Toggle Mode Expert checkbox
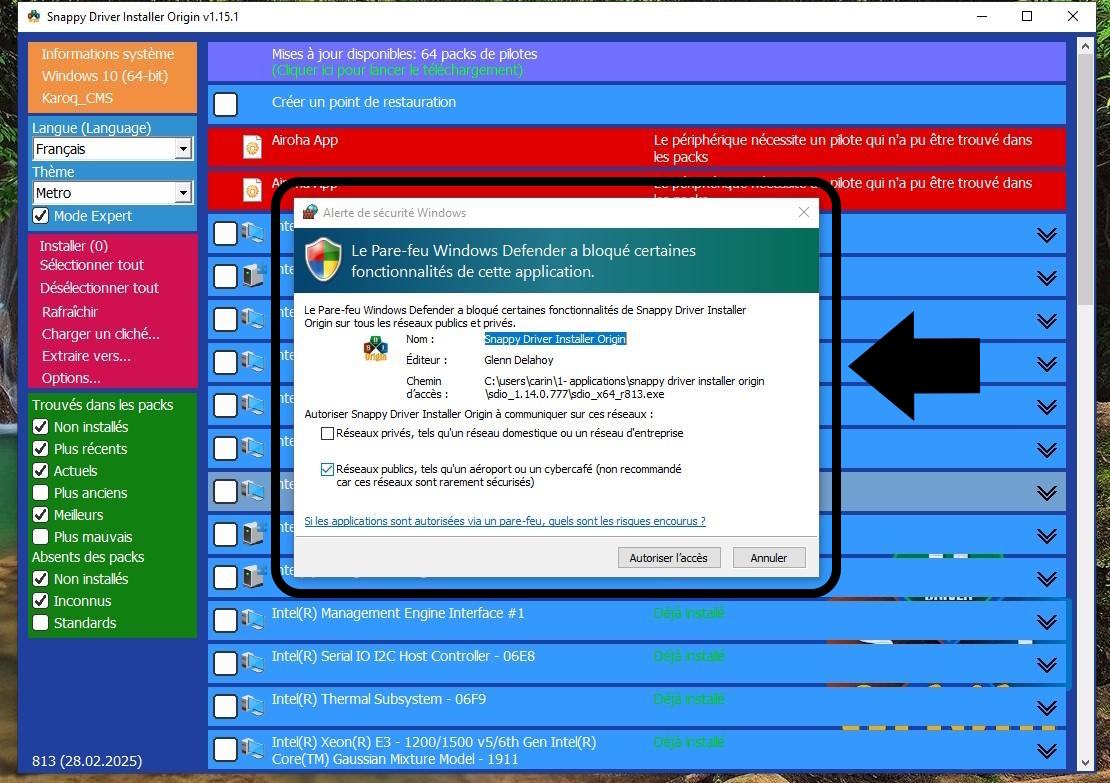Screen dimensions: 1110x783 coord(40,215)
